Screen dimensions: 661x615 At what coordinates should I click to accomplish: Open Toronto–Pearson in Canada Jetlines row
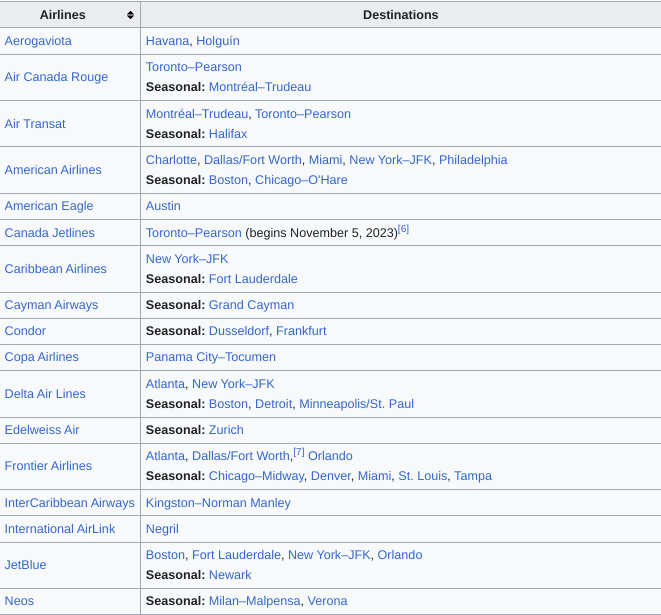click(193, 233)
